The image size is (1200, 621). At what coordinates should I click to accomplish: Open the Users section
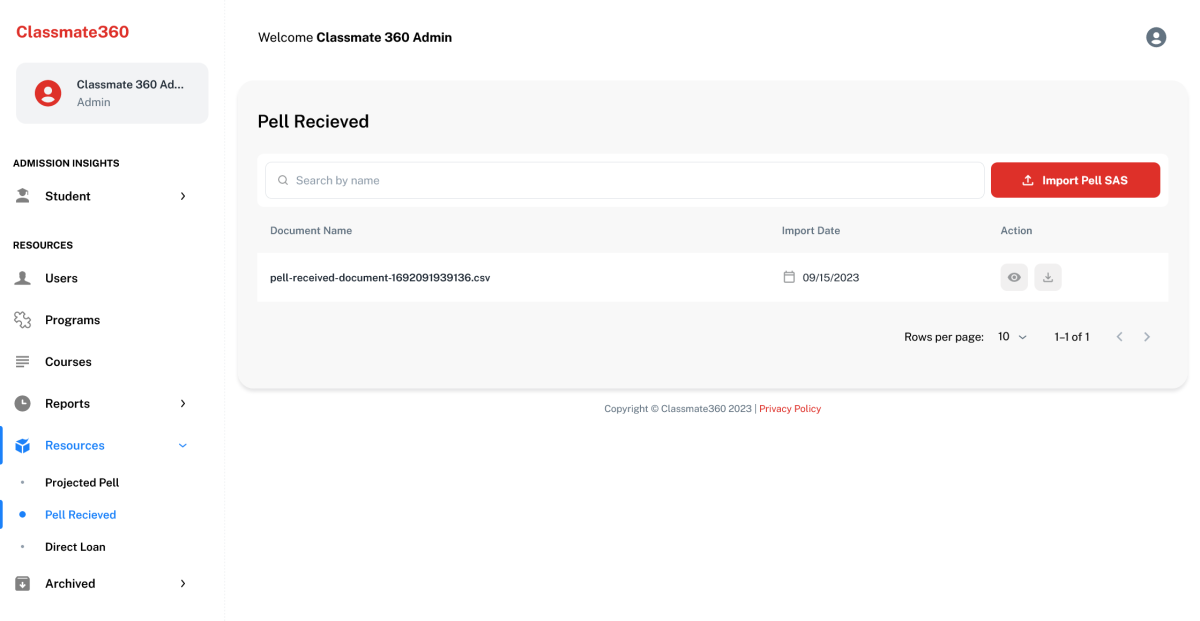point(61,278)
